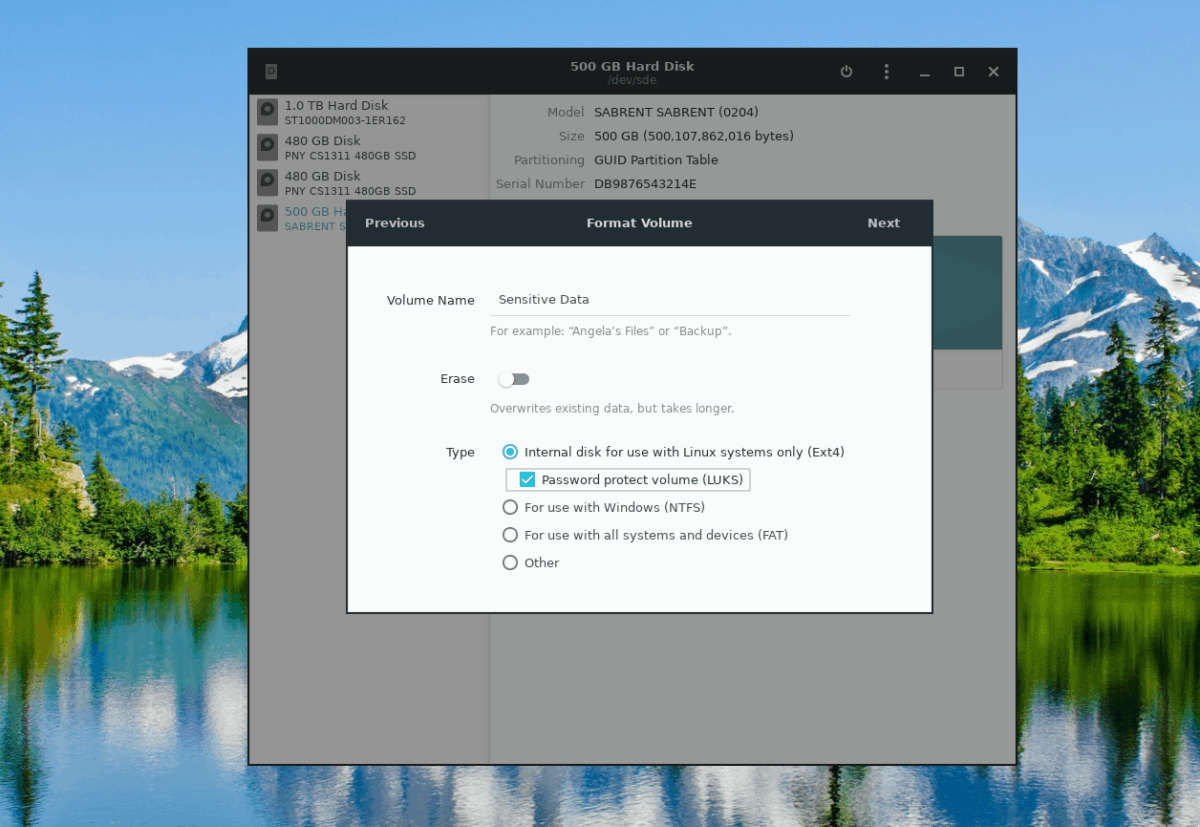Click the Next button in dialog
The width and height of the screenshot is (1200, 827).
click(883, 223)
